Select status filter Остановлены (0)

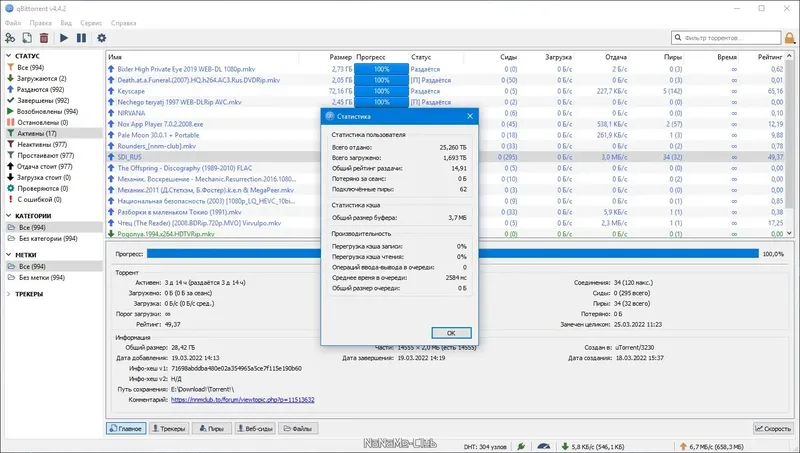click(42, 122)
